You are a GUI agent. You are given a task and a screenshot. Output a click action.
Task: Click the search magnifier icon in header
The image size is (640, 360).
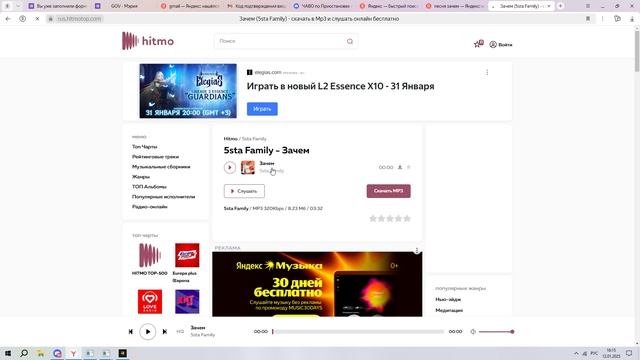click(350, 41)
